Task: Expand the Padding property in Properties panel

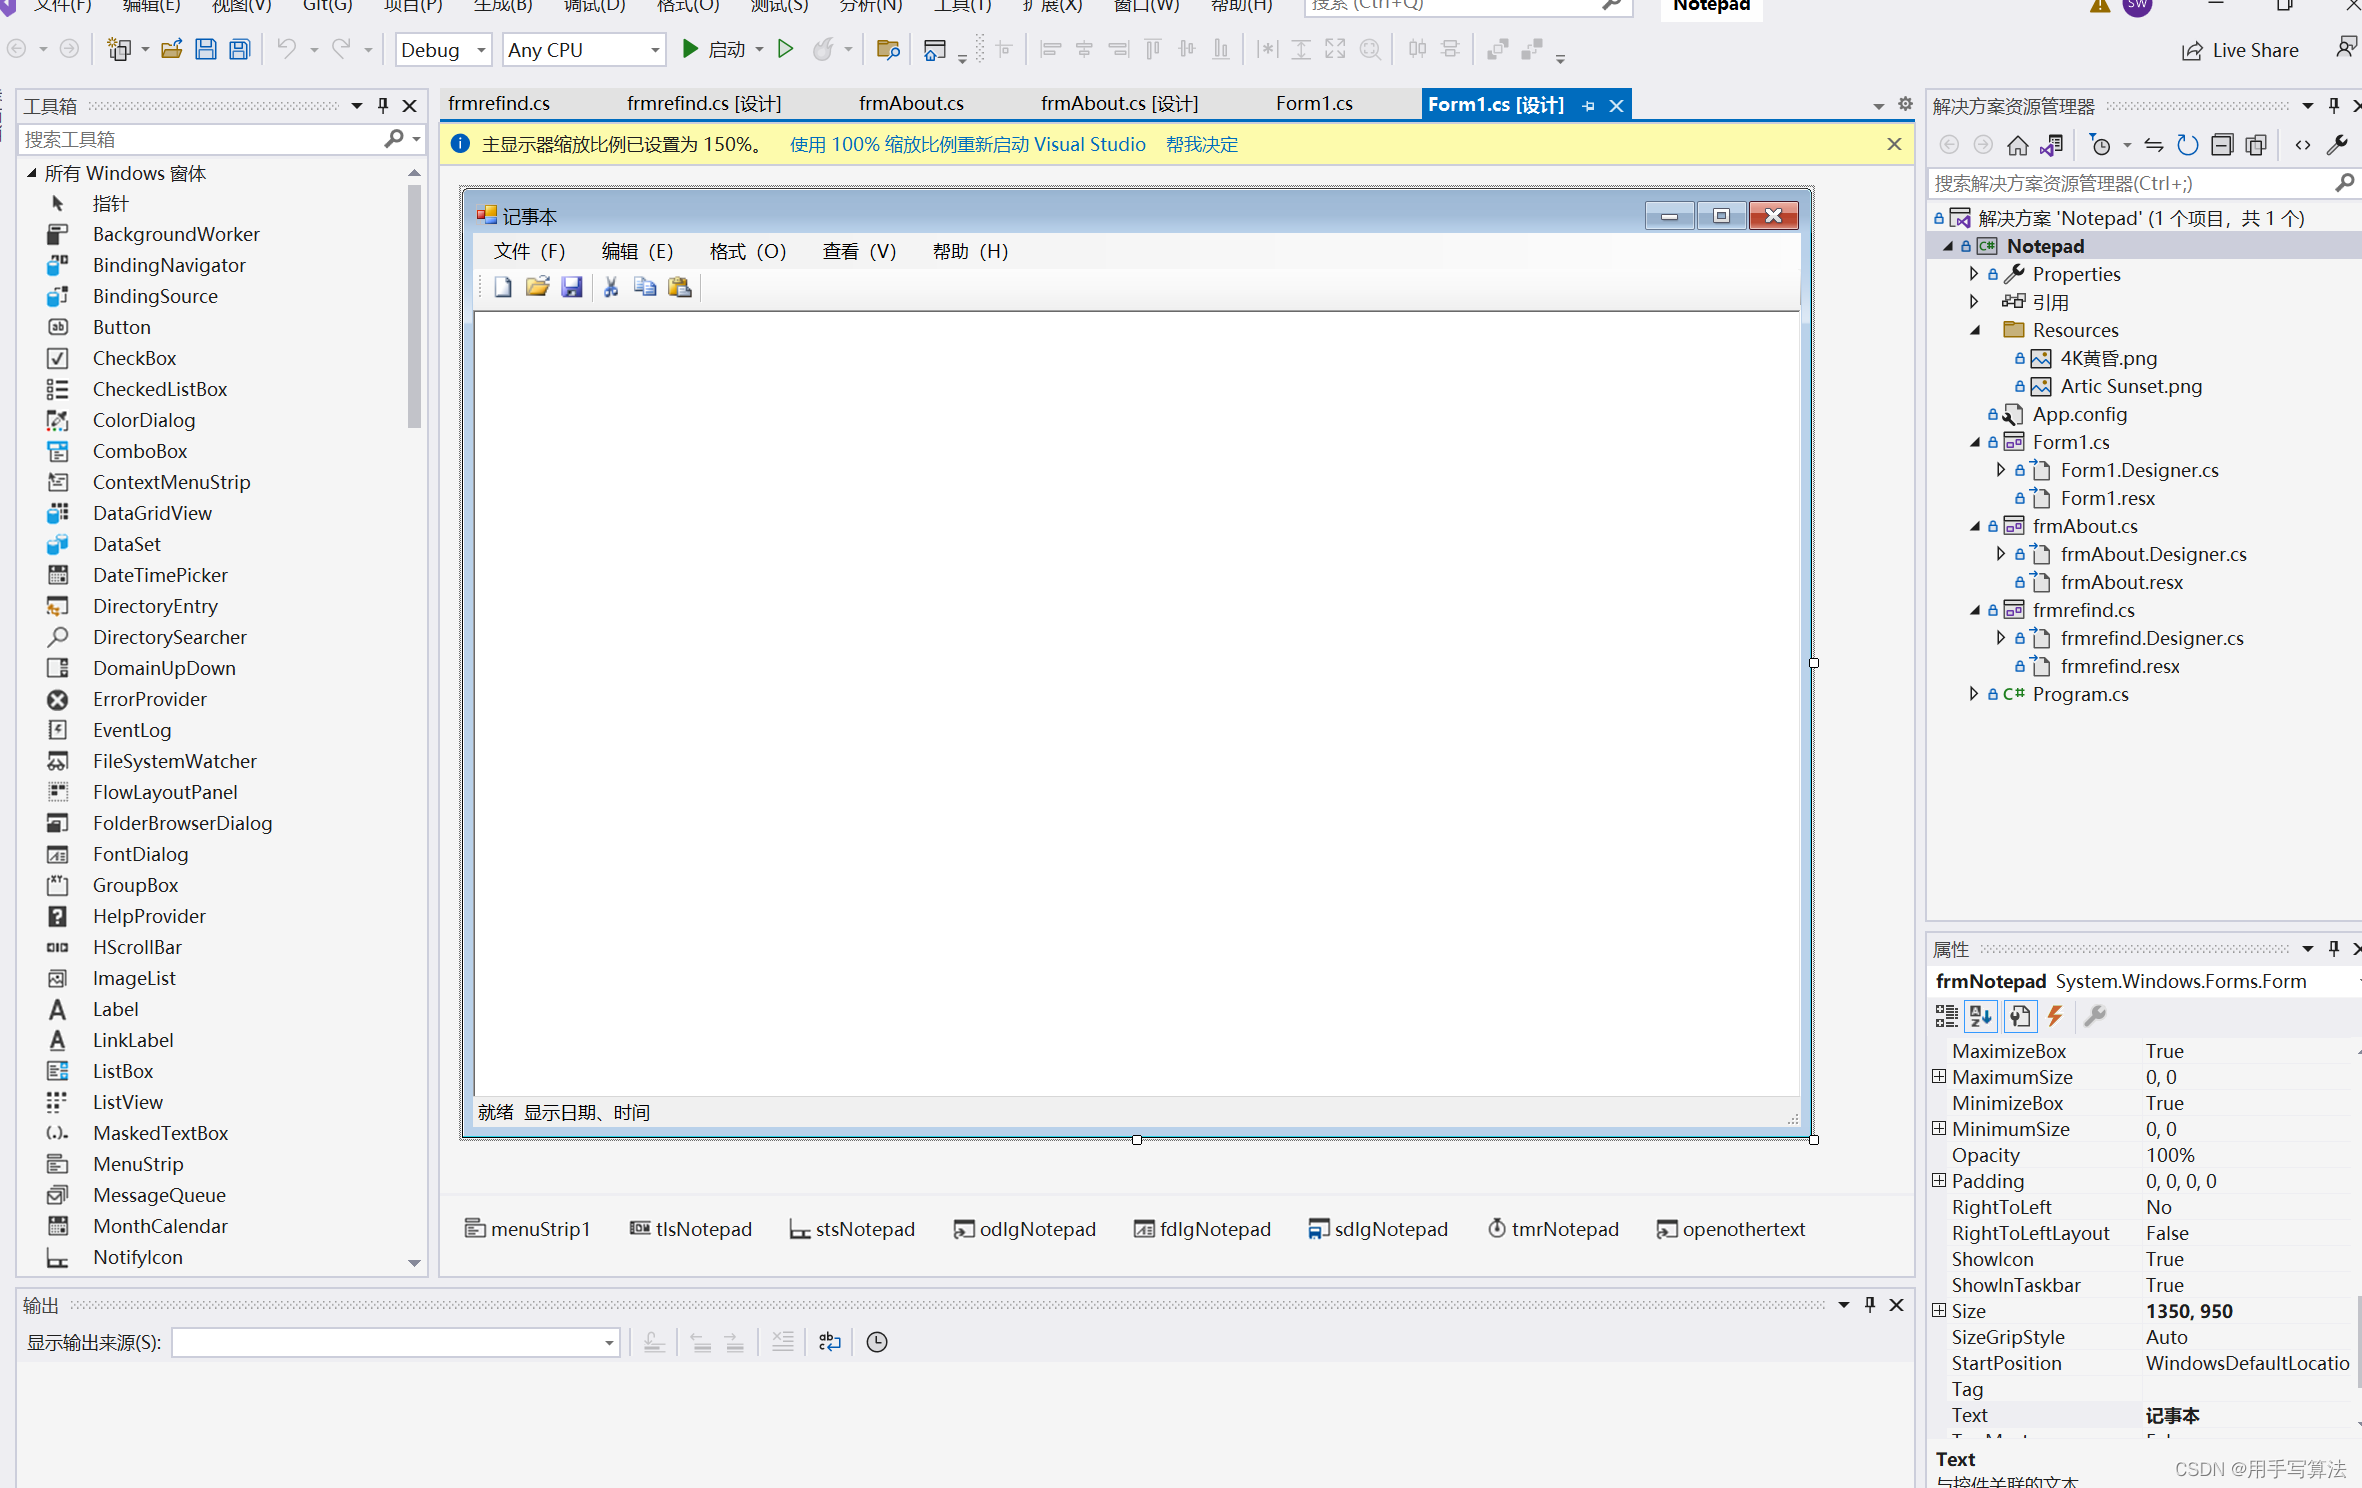Action: click(1939, 1180)
